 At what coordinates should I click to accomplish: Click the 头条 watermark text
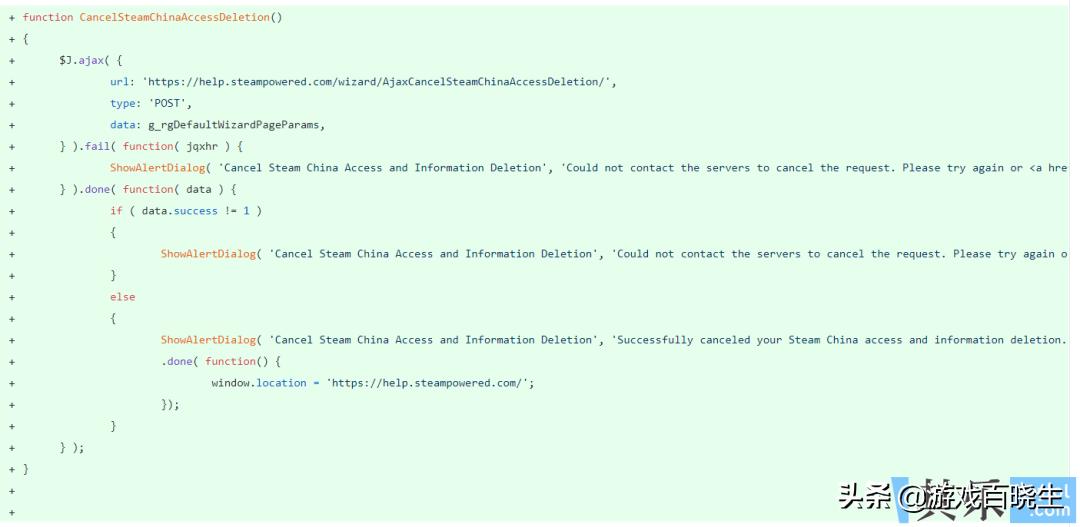864,496
